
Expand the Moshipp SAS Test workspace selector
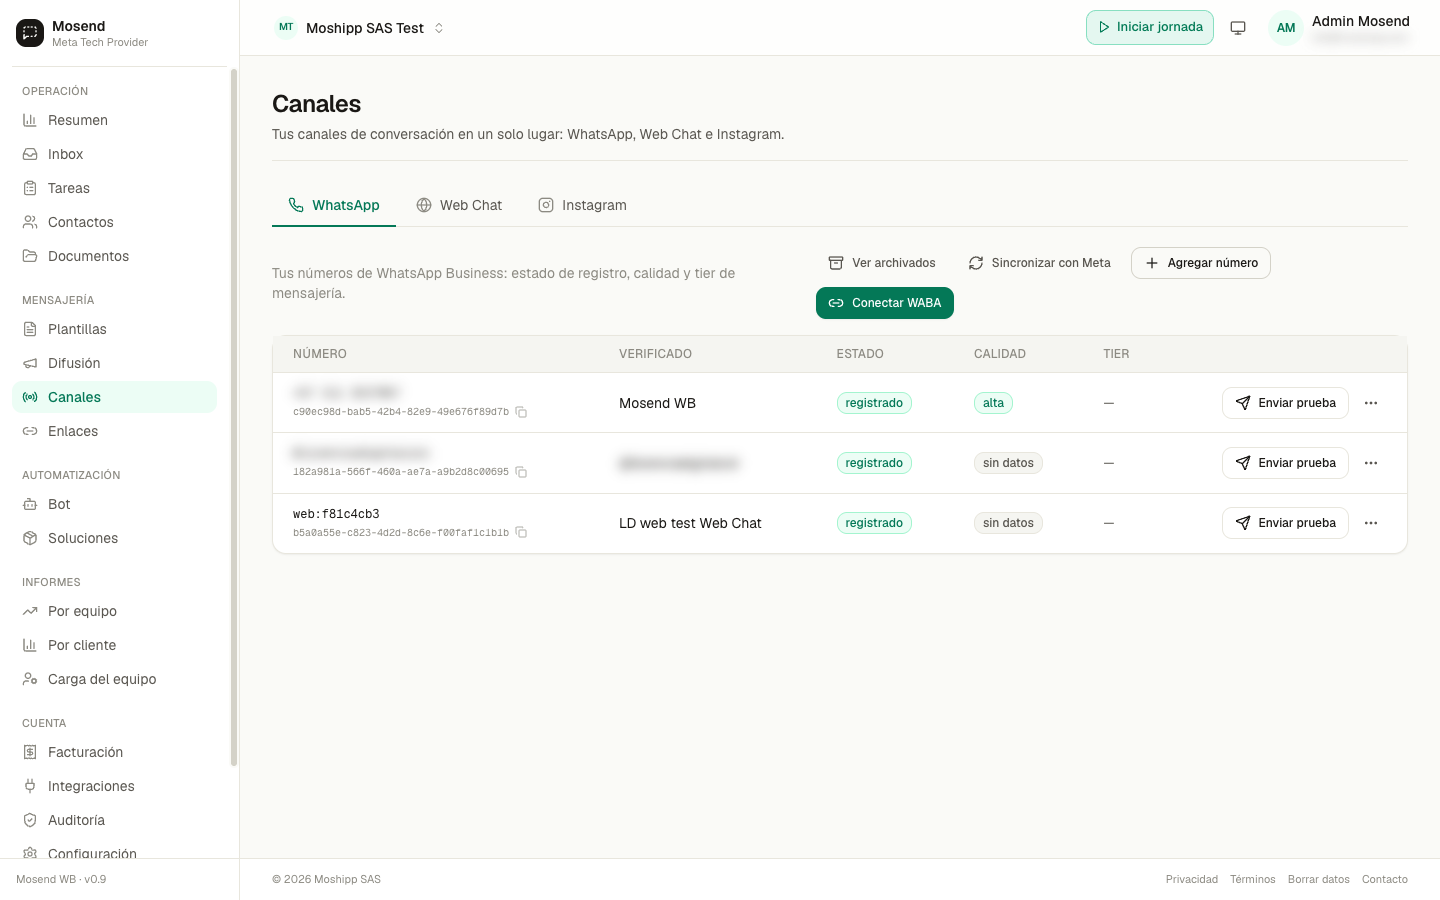pos(360,28)
